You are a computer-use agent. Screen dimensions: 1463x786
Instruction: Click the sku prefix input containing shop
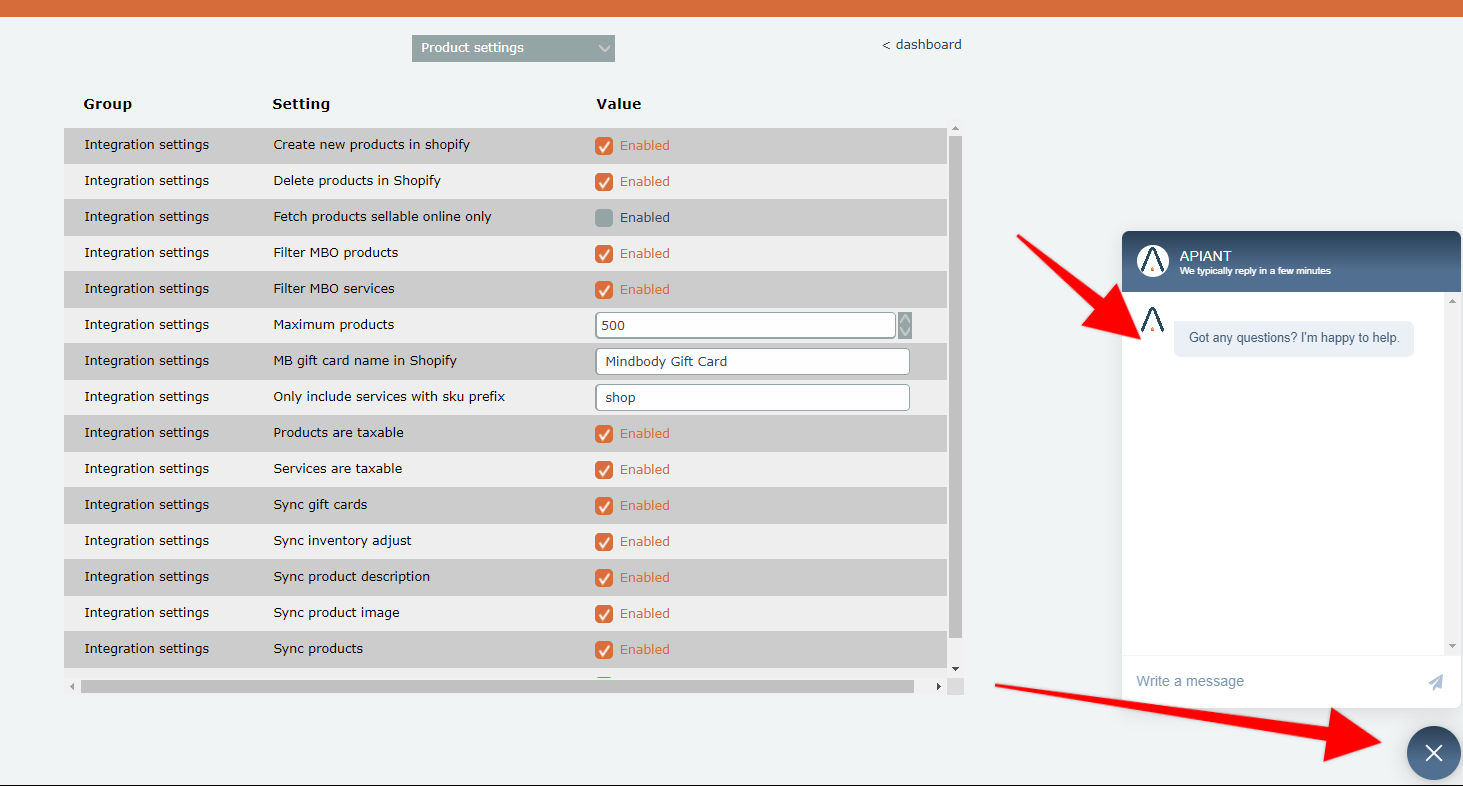752,398
